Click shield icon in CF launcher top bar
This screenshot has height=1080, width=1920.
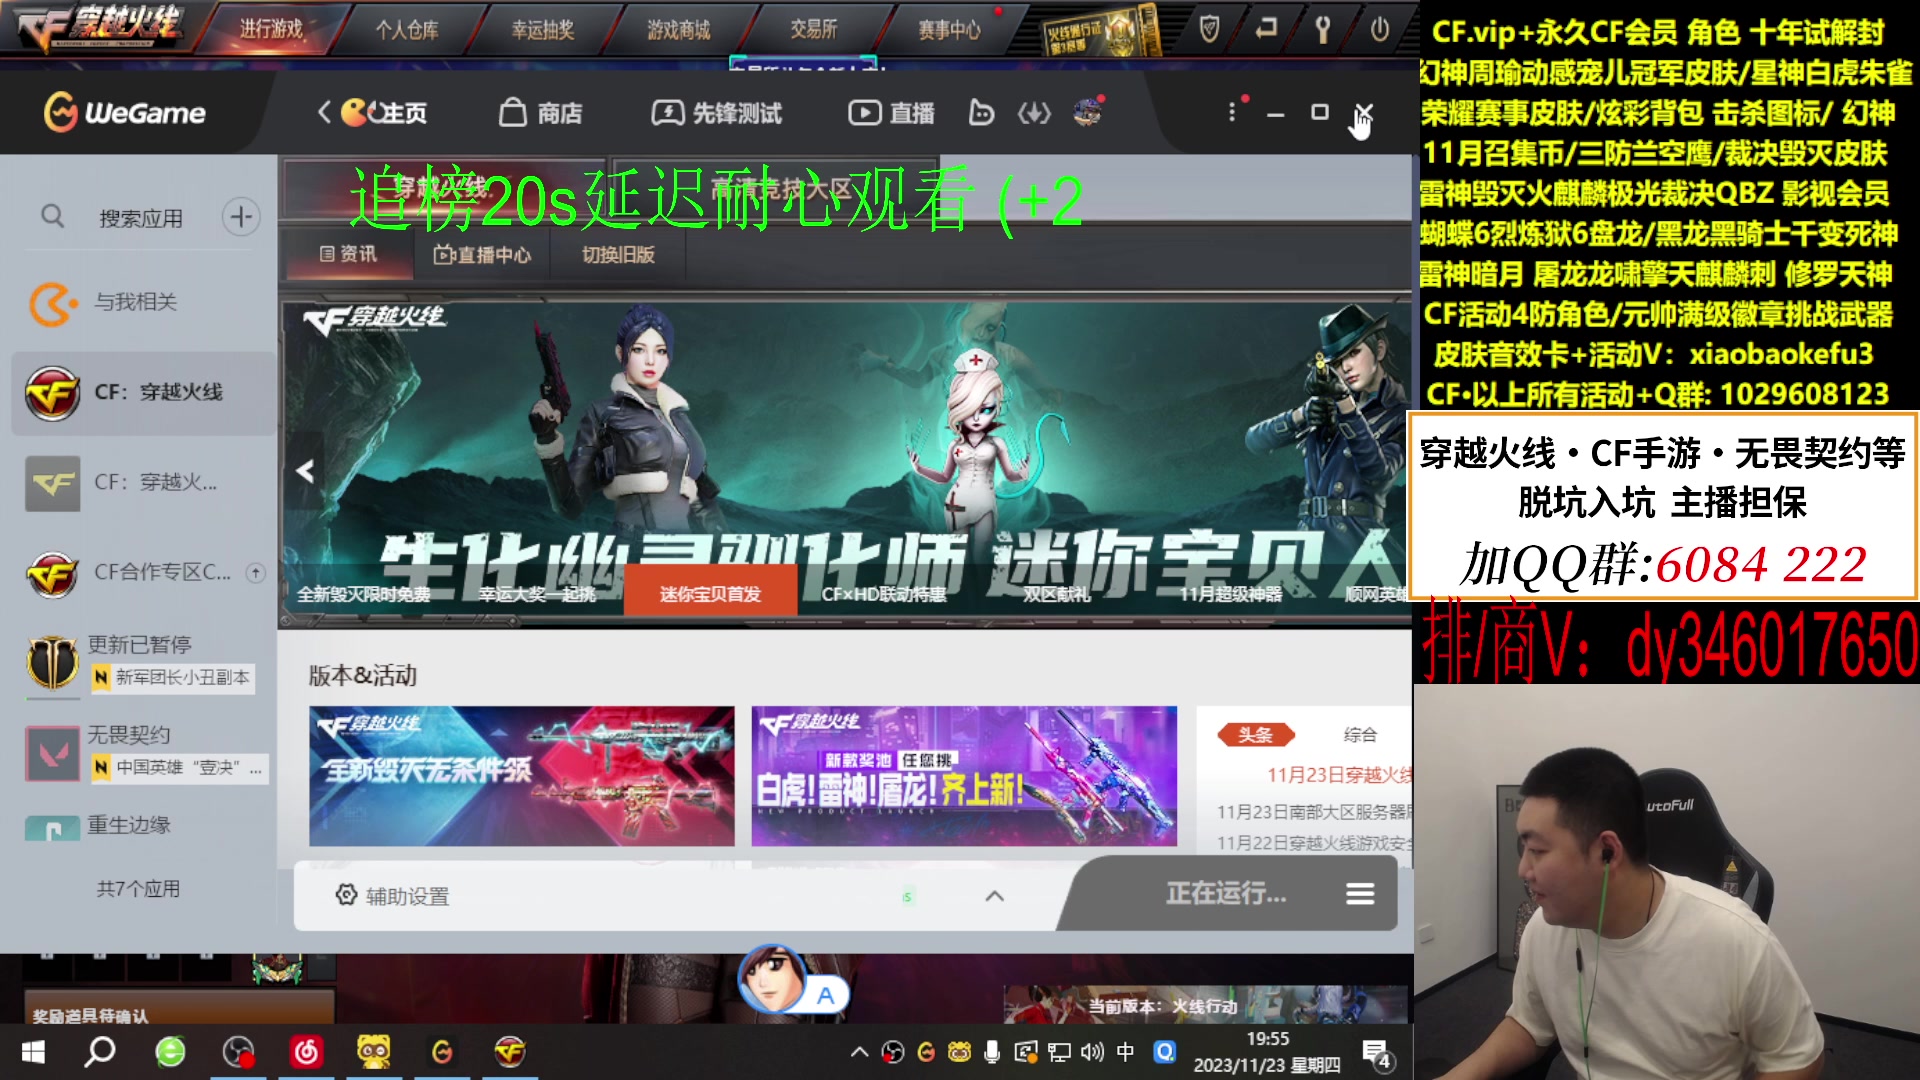(1209, 30)
